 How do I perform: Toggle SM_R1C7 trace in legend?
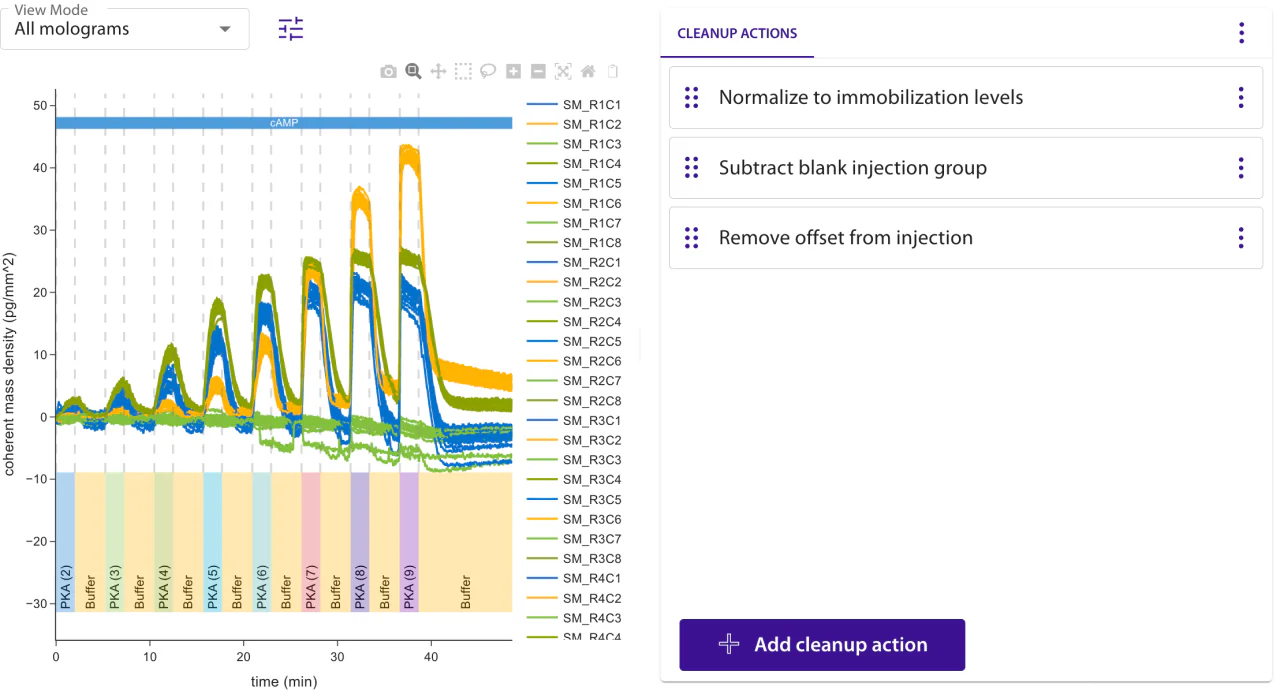tap(574, 223)
